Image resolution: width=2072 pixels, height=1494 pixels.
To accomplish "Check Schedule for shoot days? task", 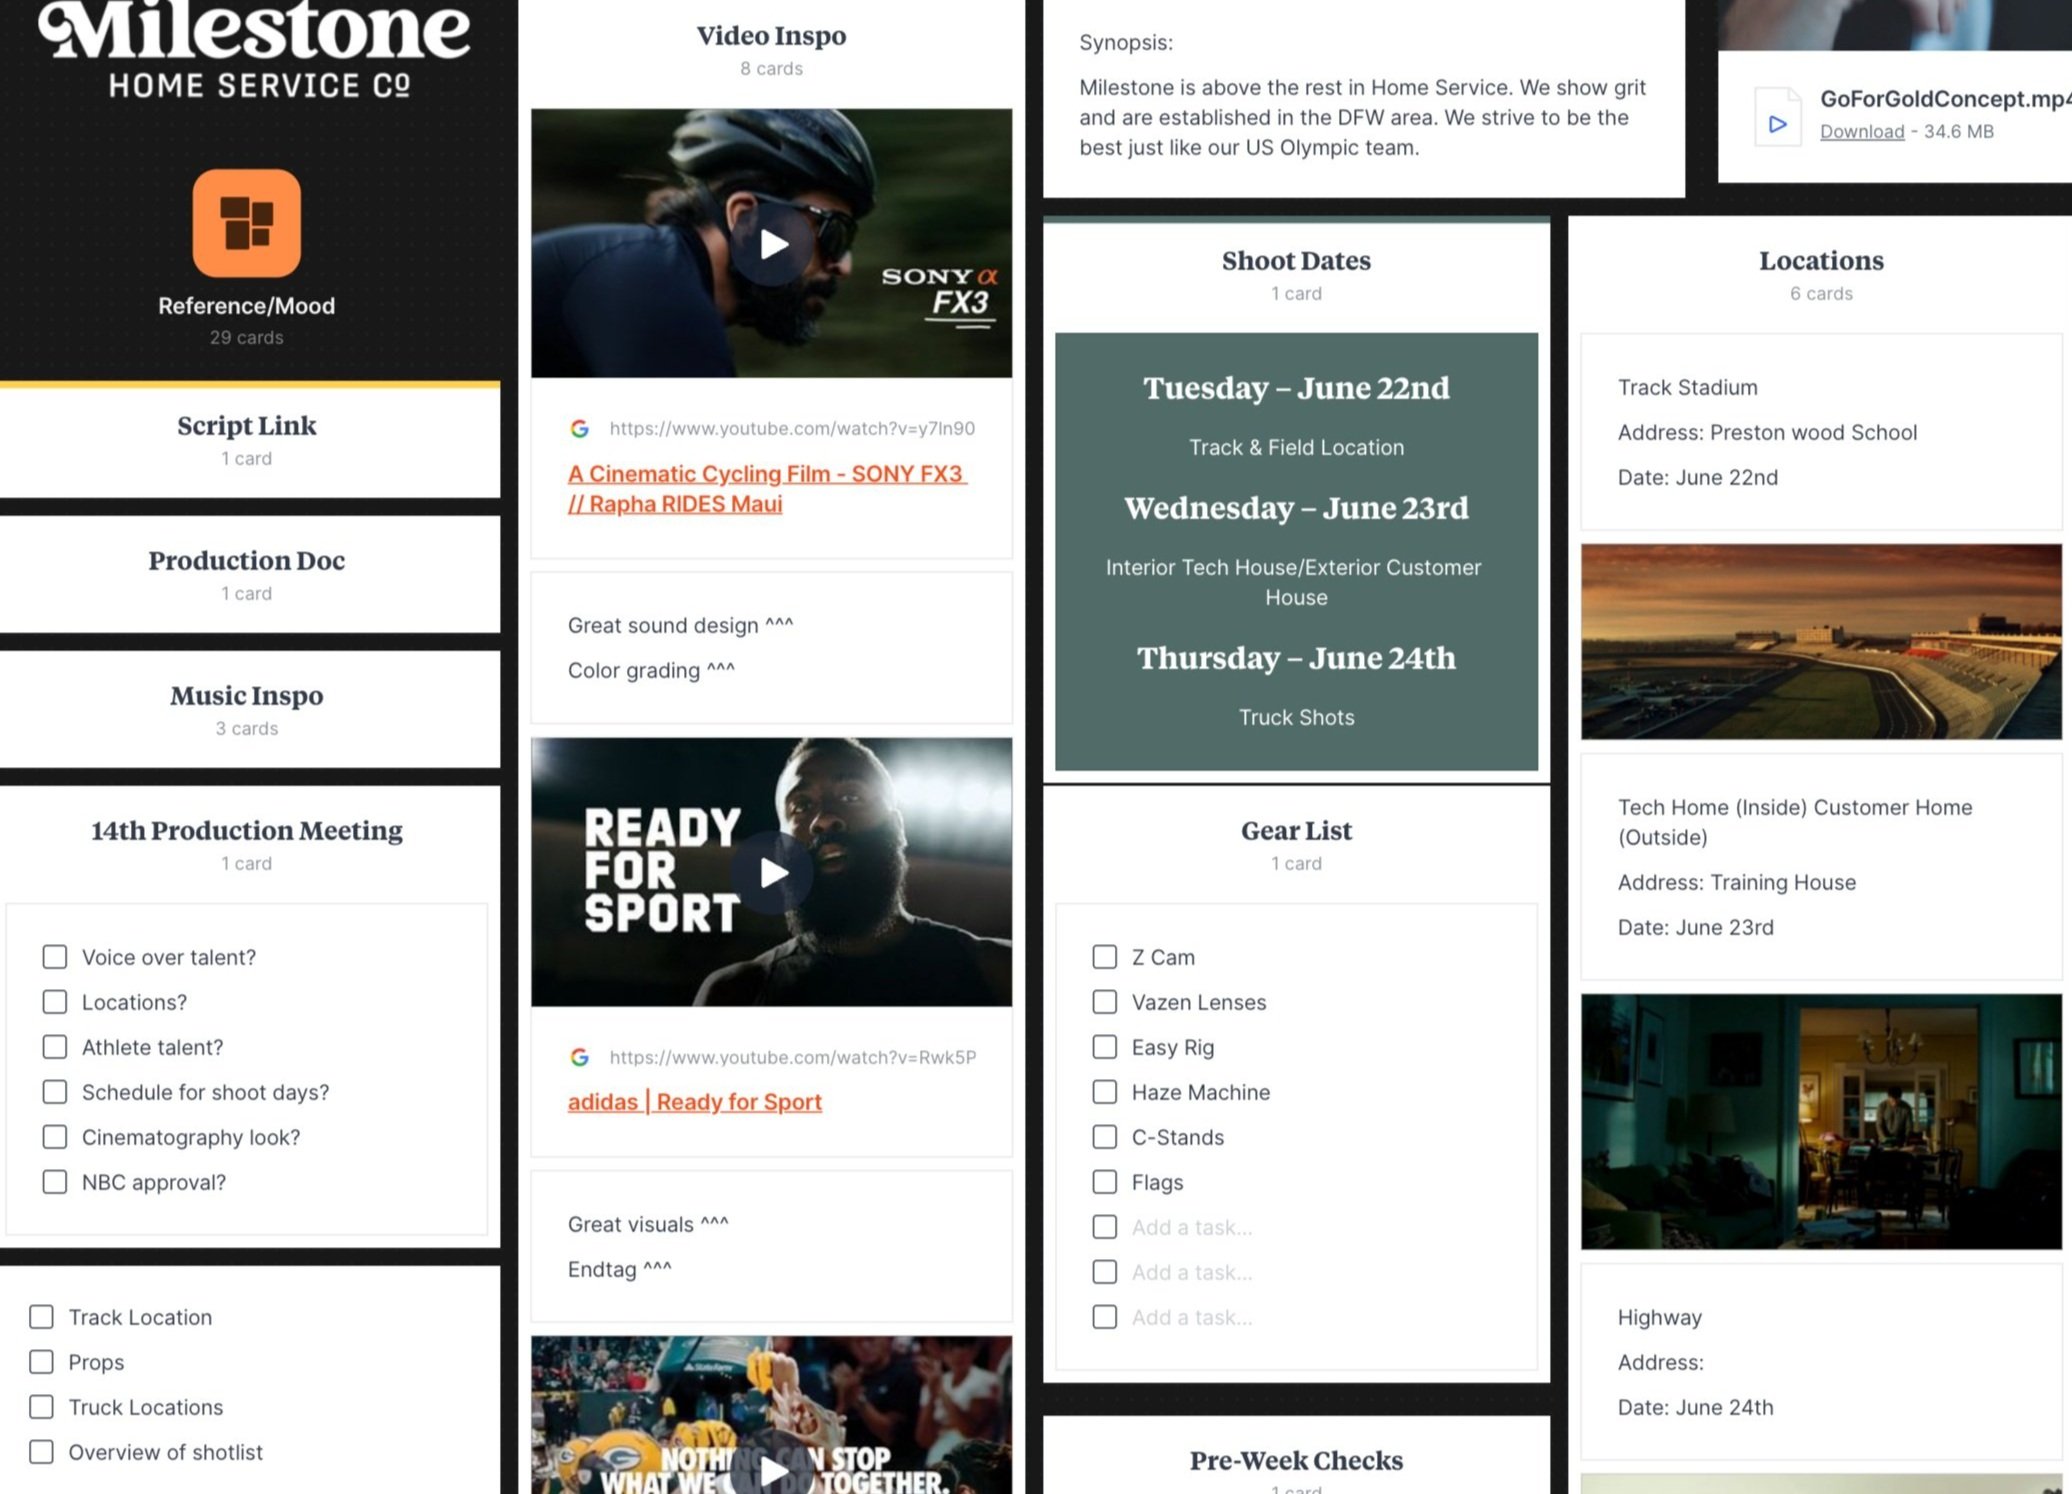I will pyautogui.click(x=55, y=1092).
